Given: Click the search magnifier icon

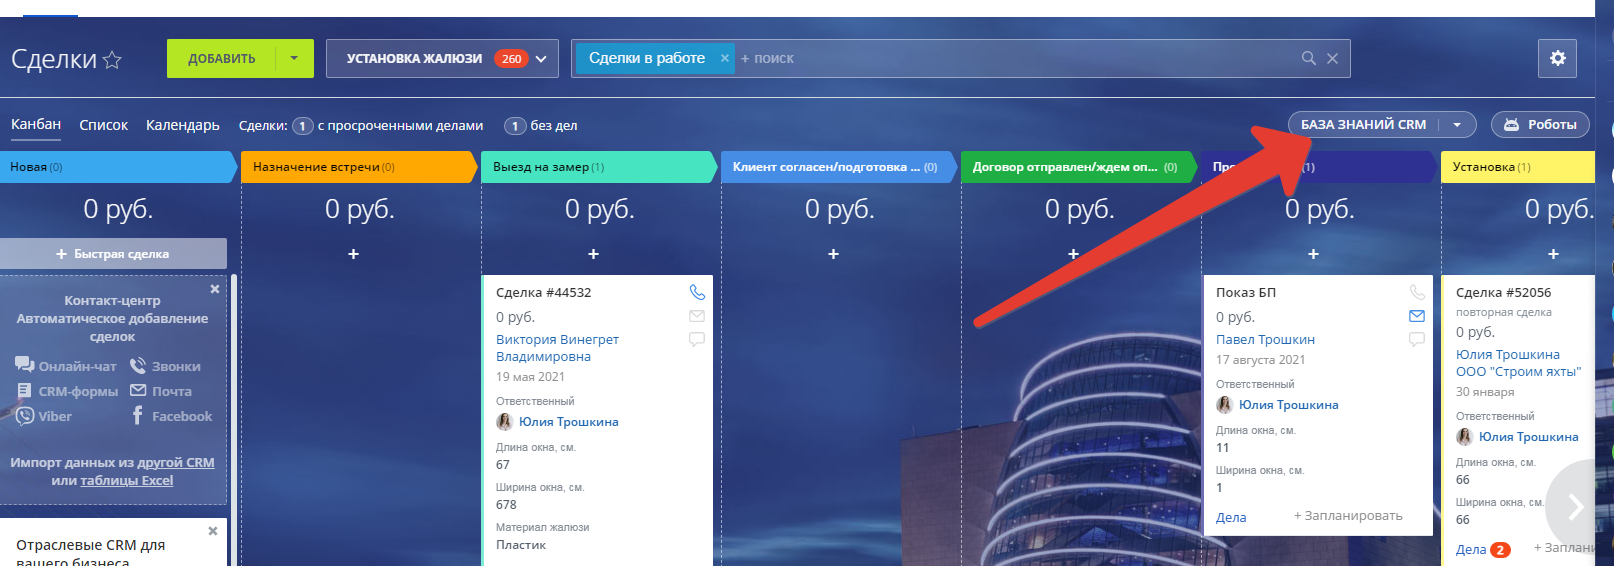Looking at the screenshot, I should click(1308, 59).
